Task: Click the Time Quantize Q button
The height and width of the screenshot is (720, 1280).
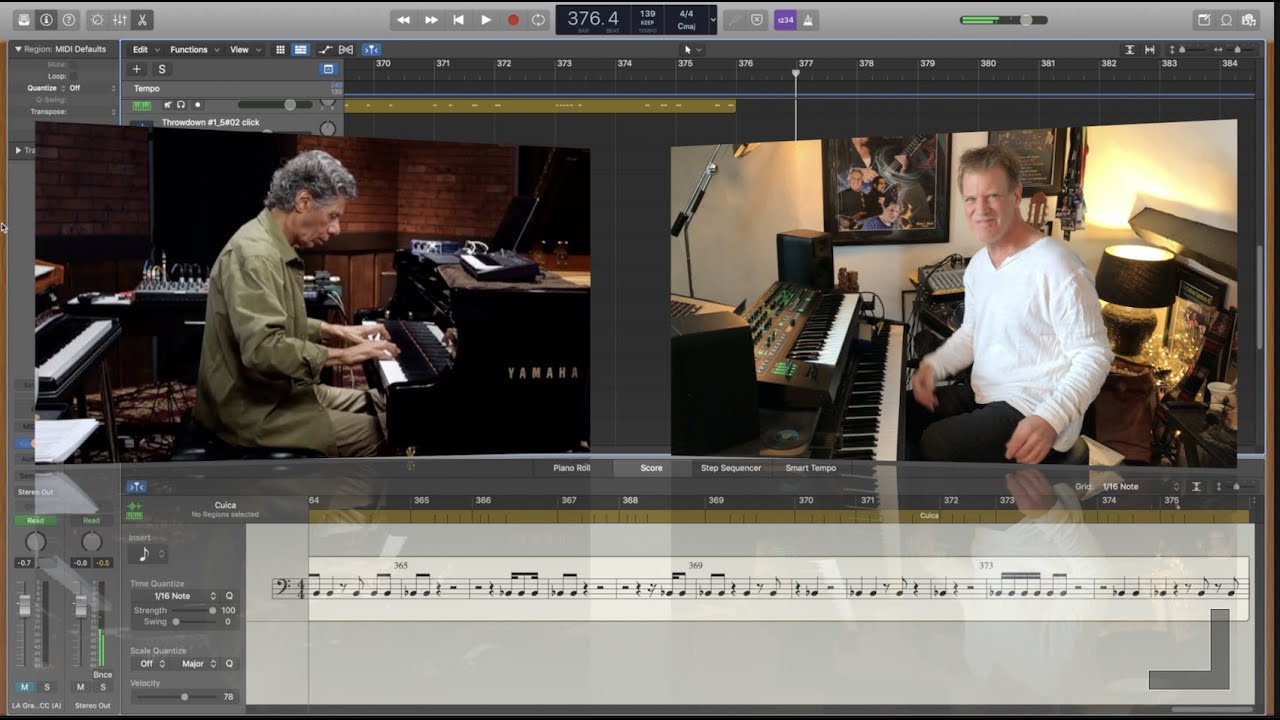Action: click(x=229, y=596)
